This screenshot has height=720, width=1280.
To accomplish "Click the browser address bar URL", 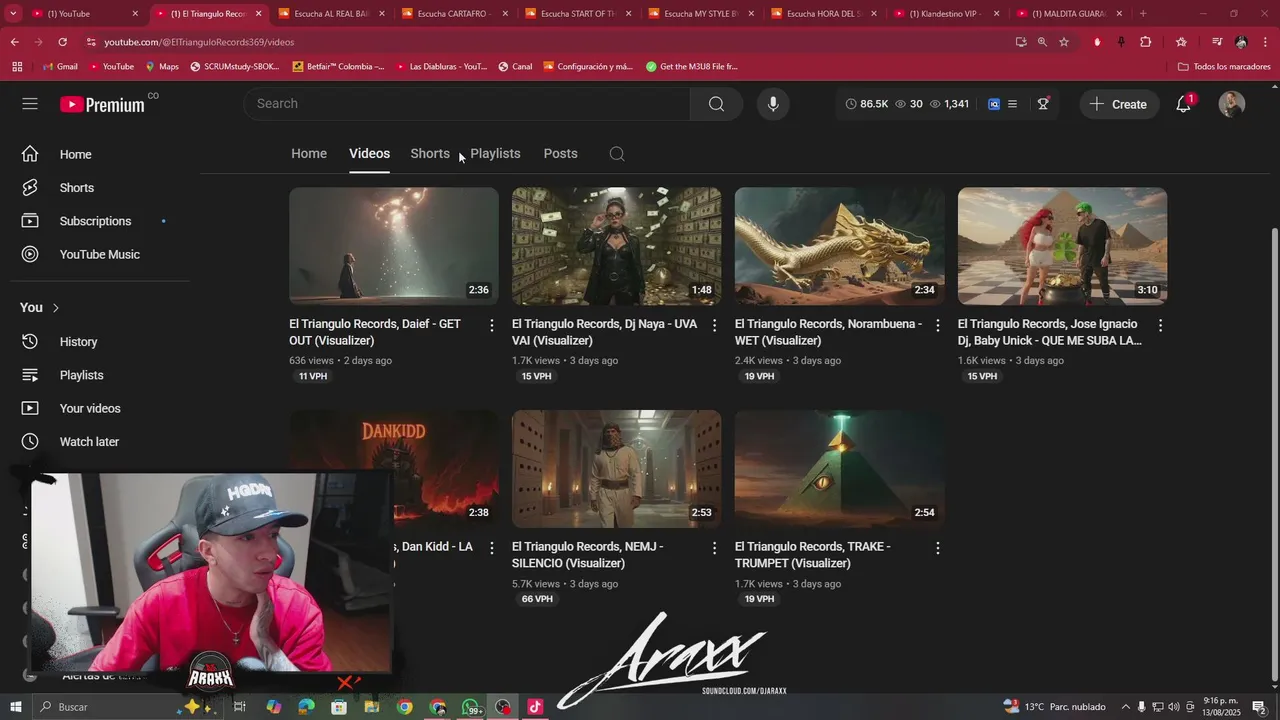I will [x=199, y=42].
